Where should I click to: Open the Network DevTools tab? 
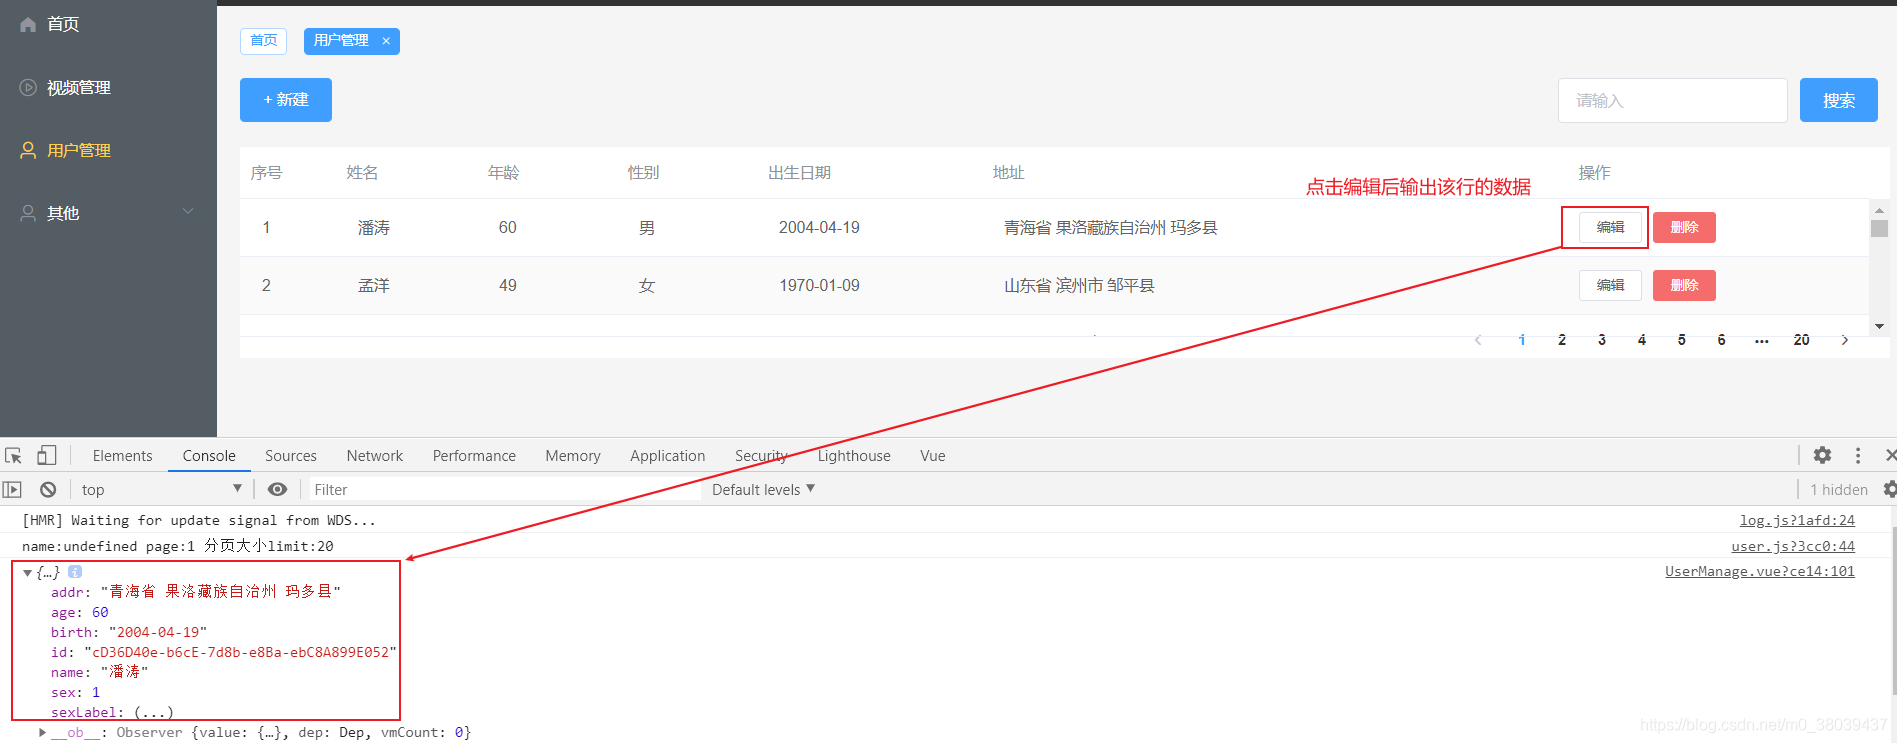tap(375, 456)
